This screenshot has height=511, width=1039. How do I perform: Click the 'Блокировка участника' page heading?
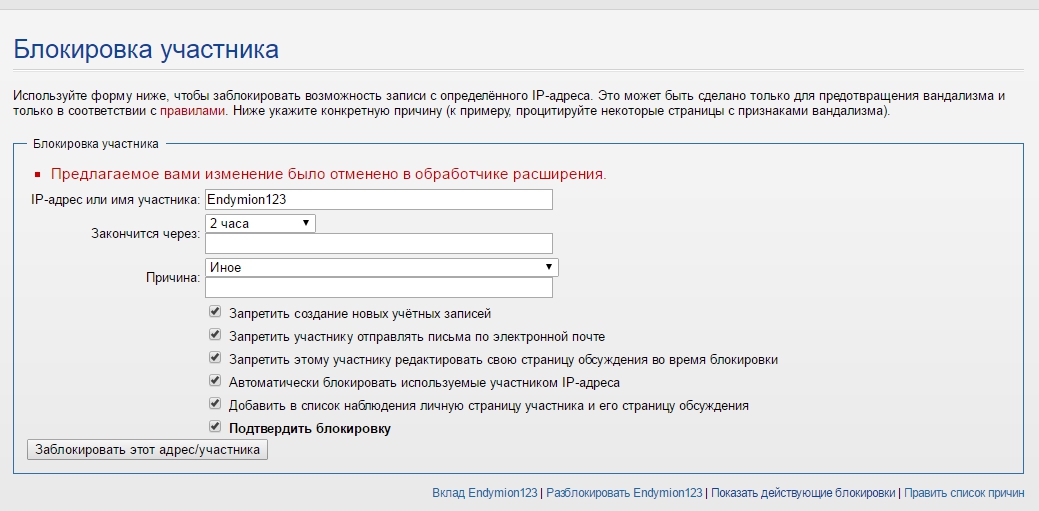pos(146,50)
